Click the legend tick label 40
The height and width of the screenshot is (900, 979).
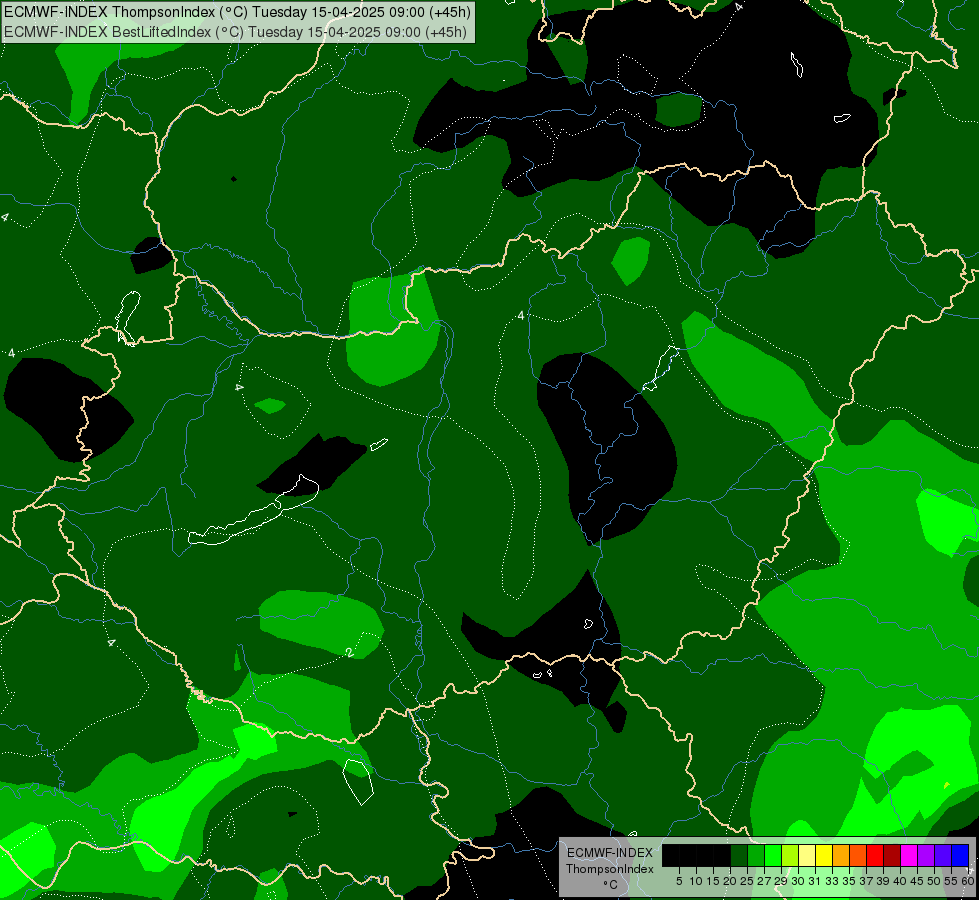(x=900, y=881)
